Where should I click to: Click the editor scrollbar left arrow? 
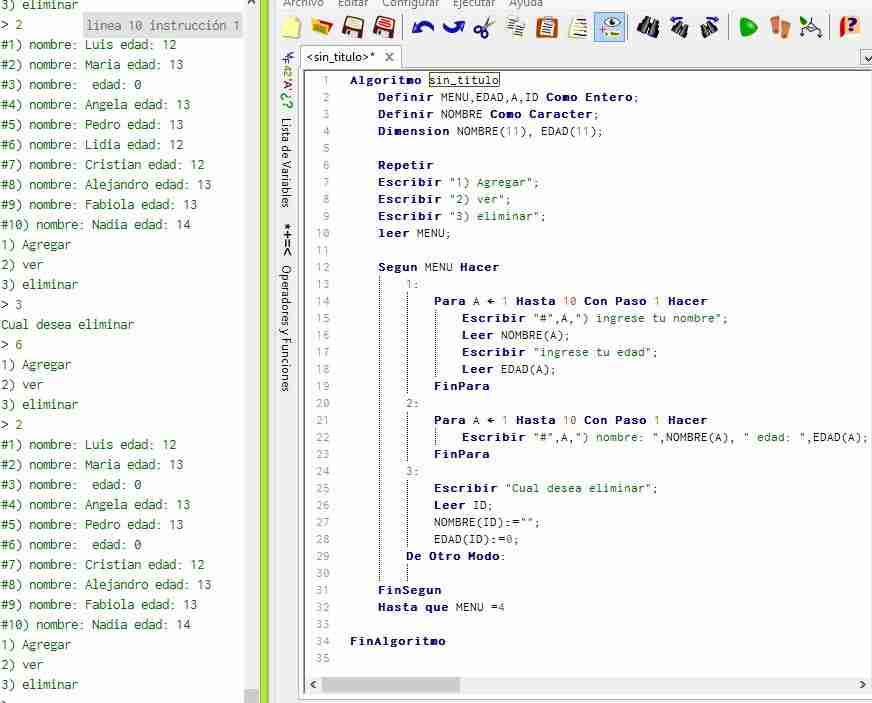313,684
